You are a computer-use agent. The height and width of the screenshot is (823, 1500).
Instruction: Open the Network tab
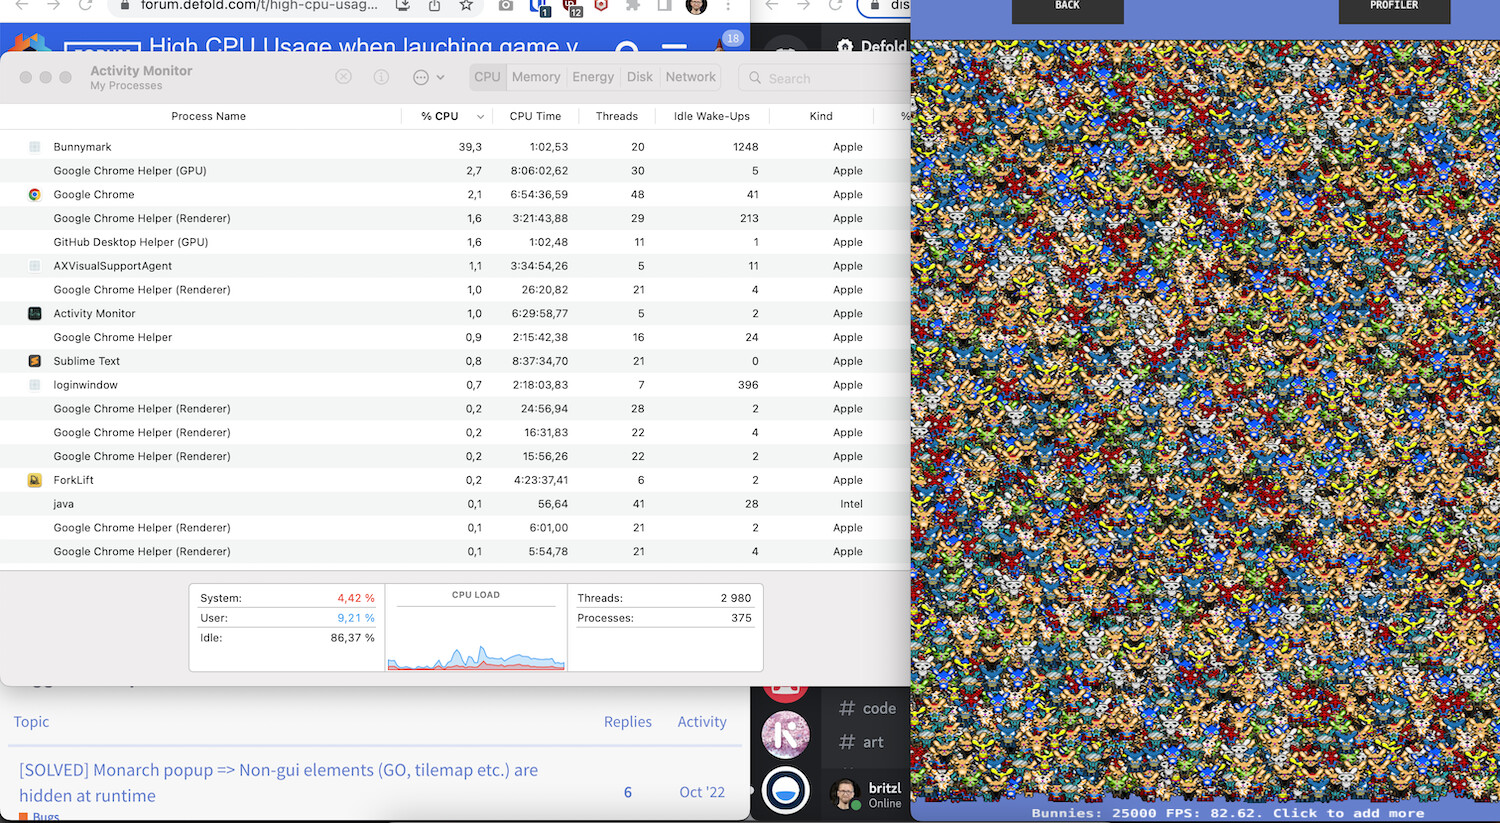[x=690, y=77]
